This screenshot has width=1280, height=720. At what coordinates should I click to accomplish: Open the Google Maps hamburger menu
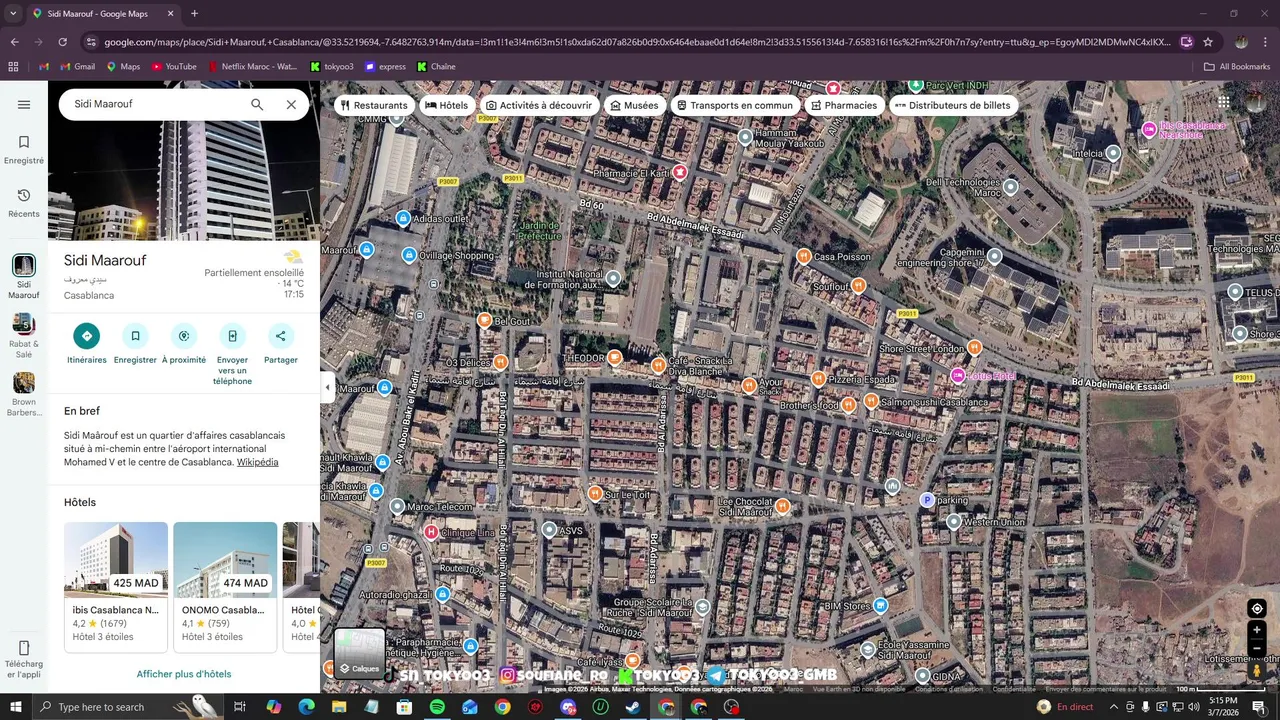24,104
